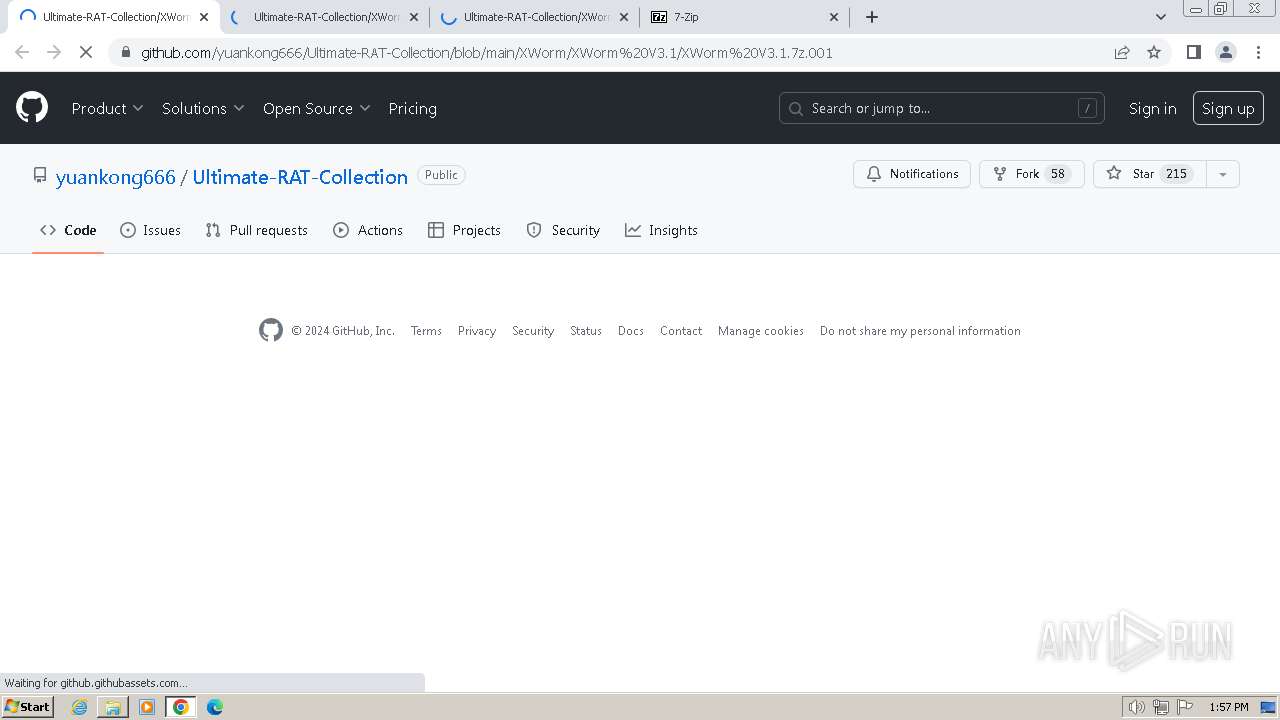Switch to the Projects tab
The height and width of the screenshot is (720, 1280).
point(464,230)
